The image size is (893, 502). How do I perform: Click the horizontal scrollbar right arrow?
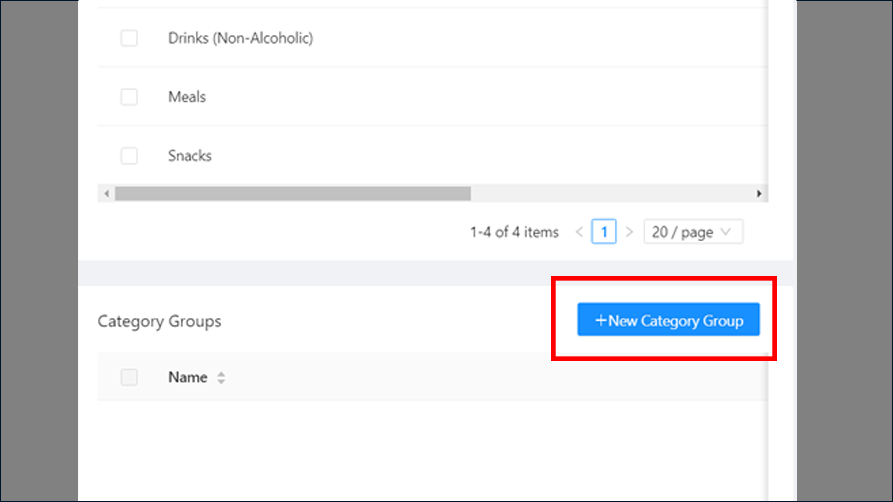[759, 194]
